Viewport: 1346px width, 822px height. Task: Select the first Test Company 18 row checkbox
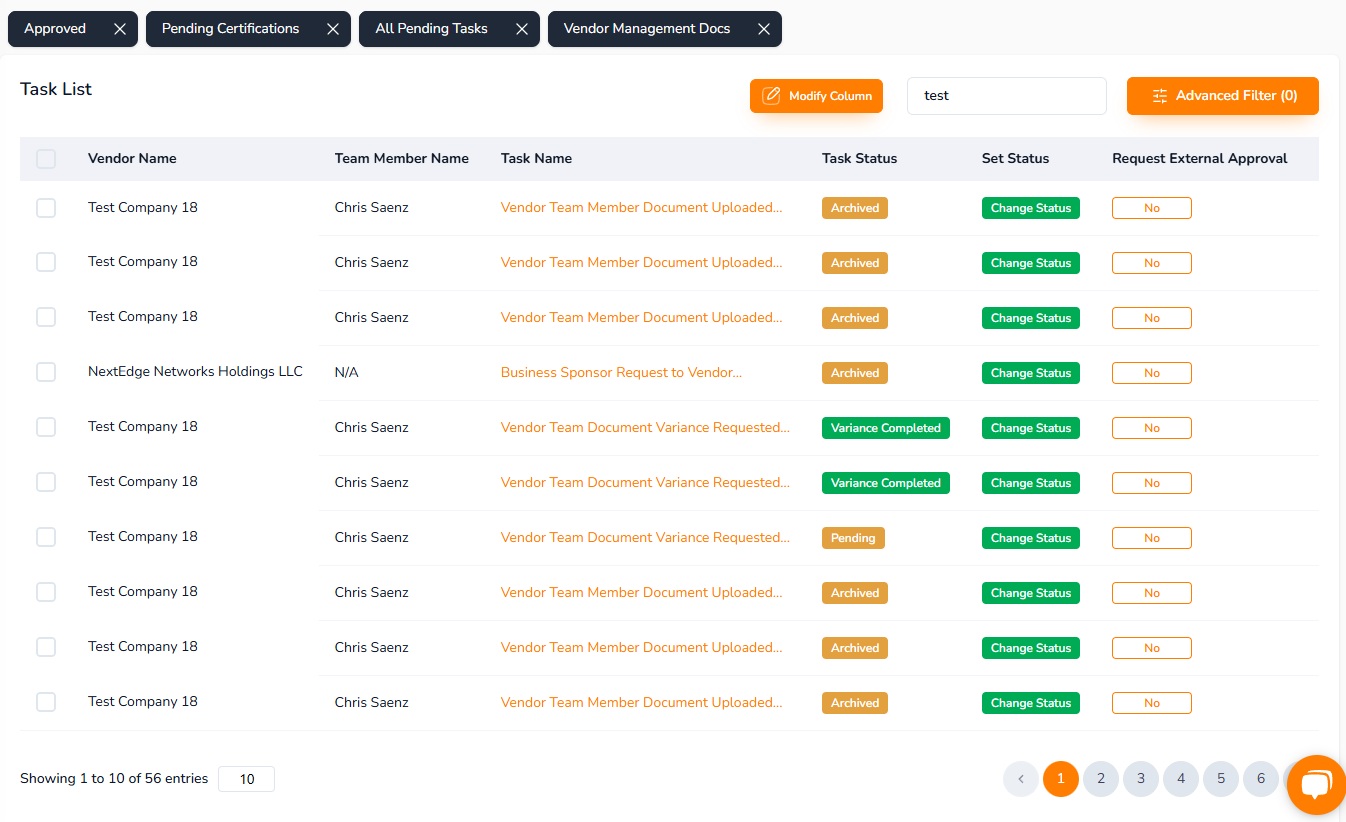(46, 207)
